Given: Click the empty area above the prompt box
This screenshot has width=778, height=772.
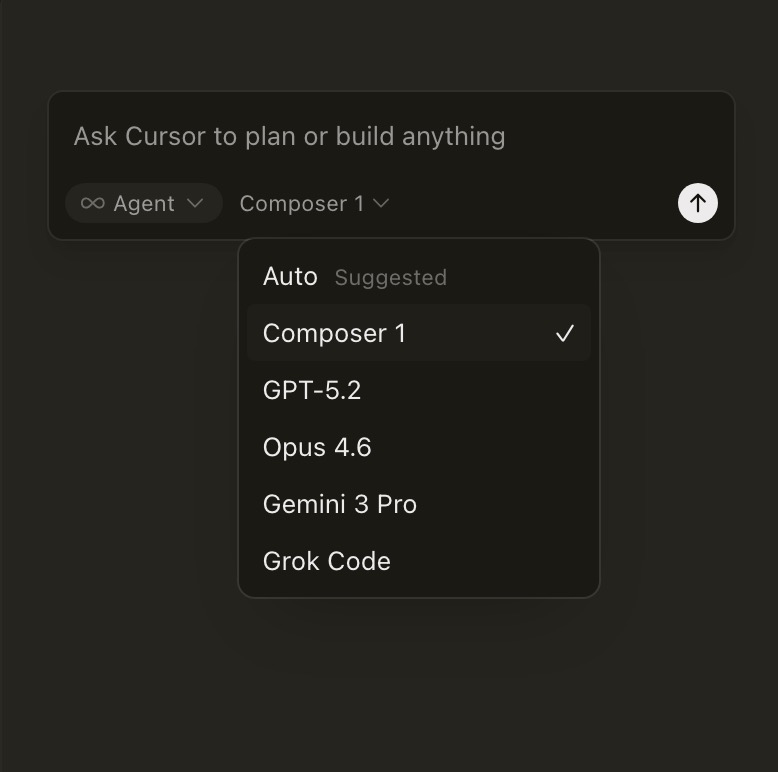Looking at the screenshot, I should pyautogui.click(x=390, y=45).
